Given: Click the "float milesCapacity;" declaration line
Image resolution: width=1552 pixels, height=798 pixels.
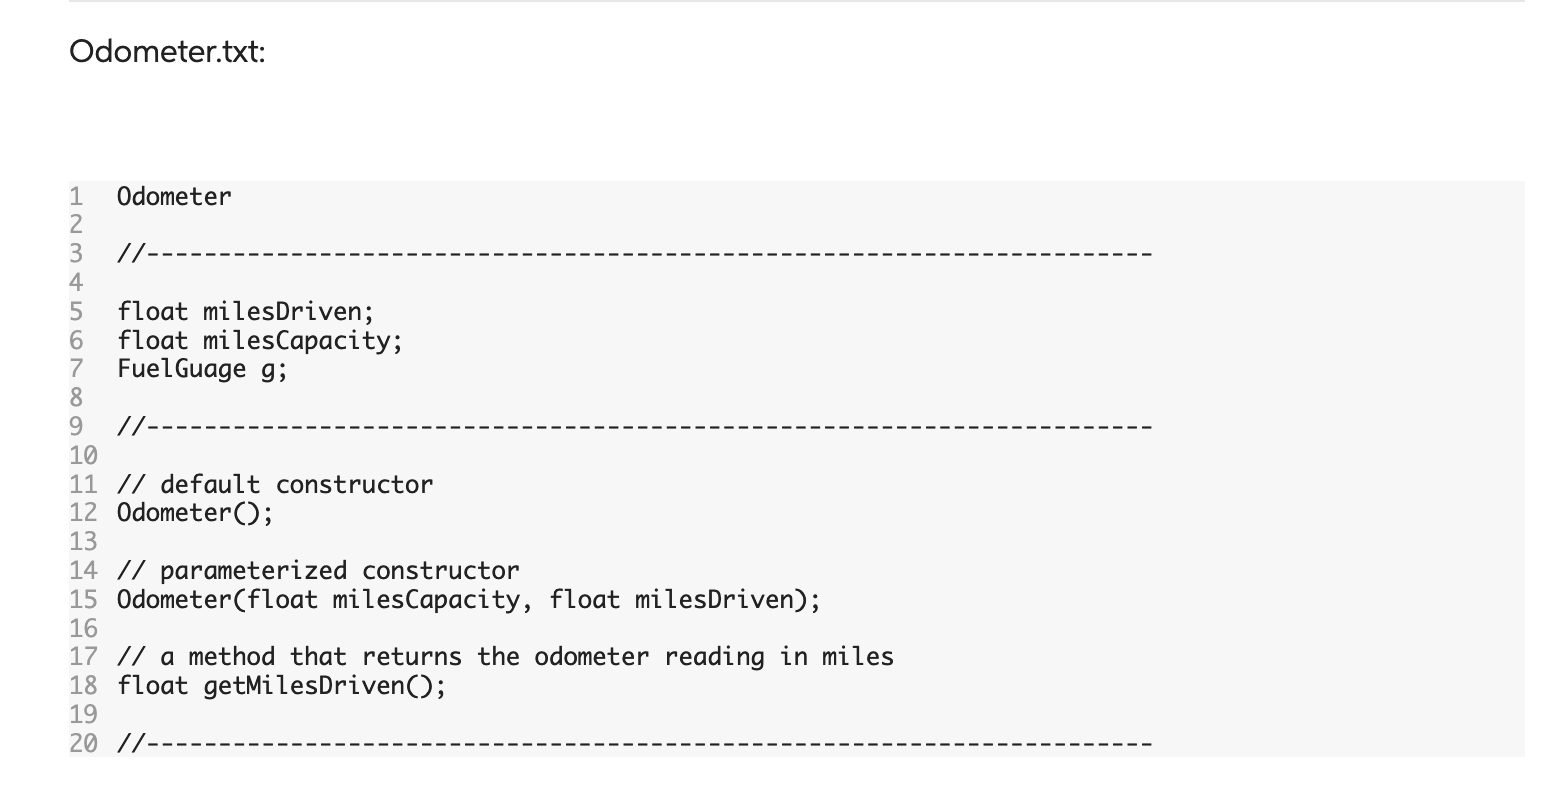Looking at the screenshot, I should coord(260,341).
